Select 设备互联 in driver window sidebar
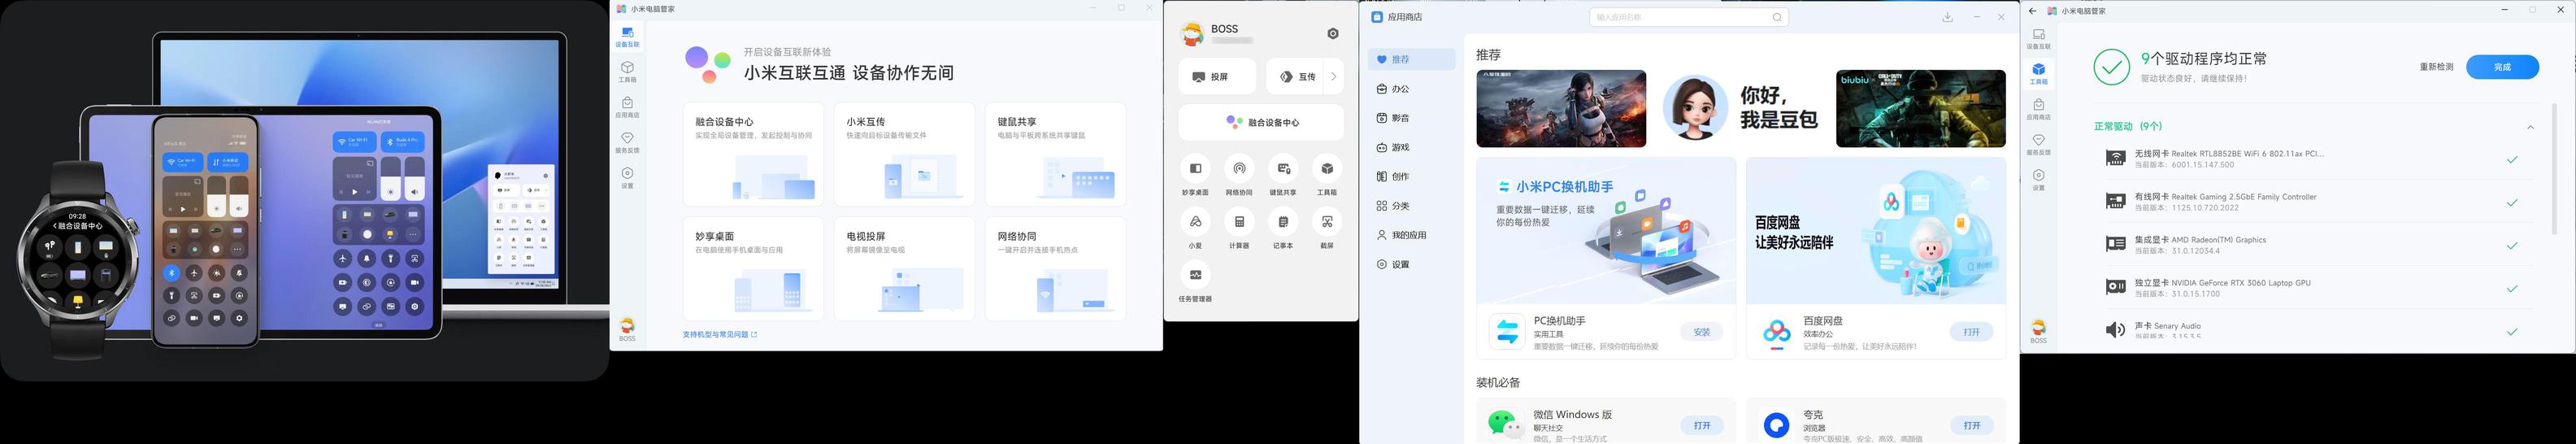The width and height of the screenshot is (2576, 444). 2038,39
